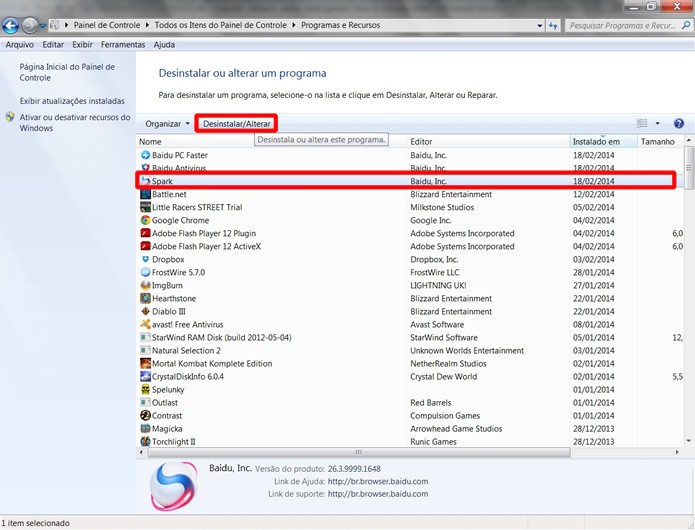This screenshot has width=695, height=530.
Task: Click the Natural Selection 2 icon
Action: pos(145,350)
